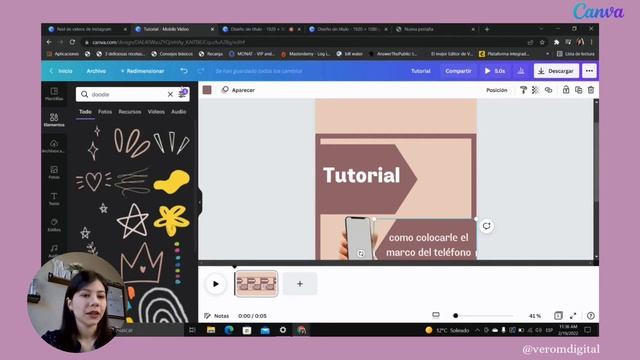This screenshot has width=640, height=360.
Task: Open a new browser tab with plus
Action: 487,29
